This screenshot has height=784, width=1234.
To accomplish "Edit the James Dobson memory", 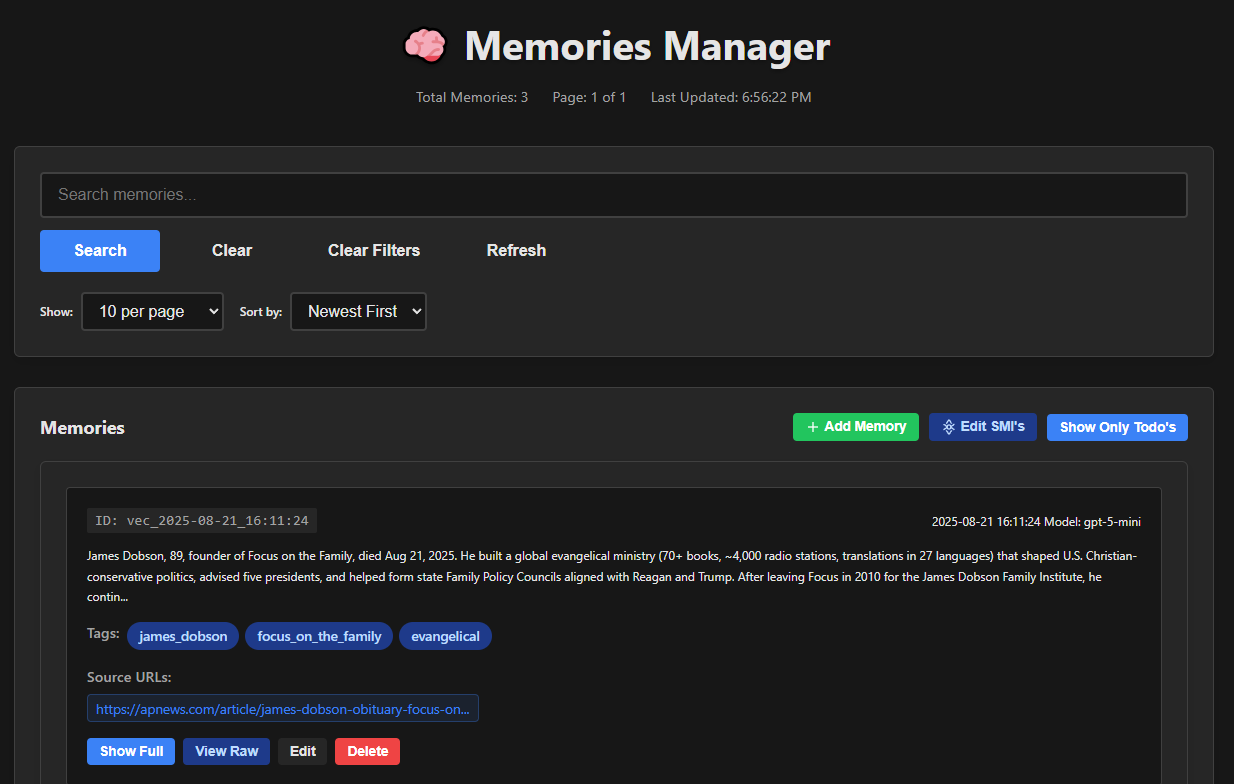I will pos(302,751).
